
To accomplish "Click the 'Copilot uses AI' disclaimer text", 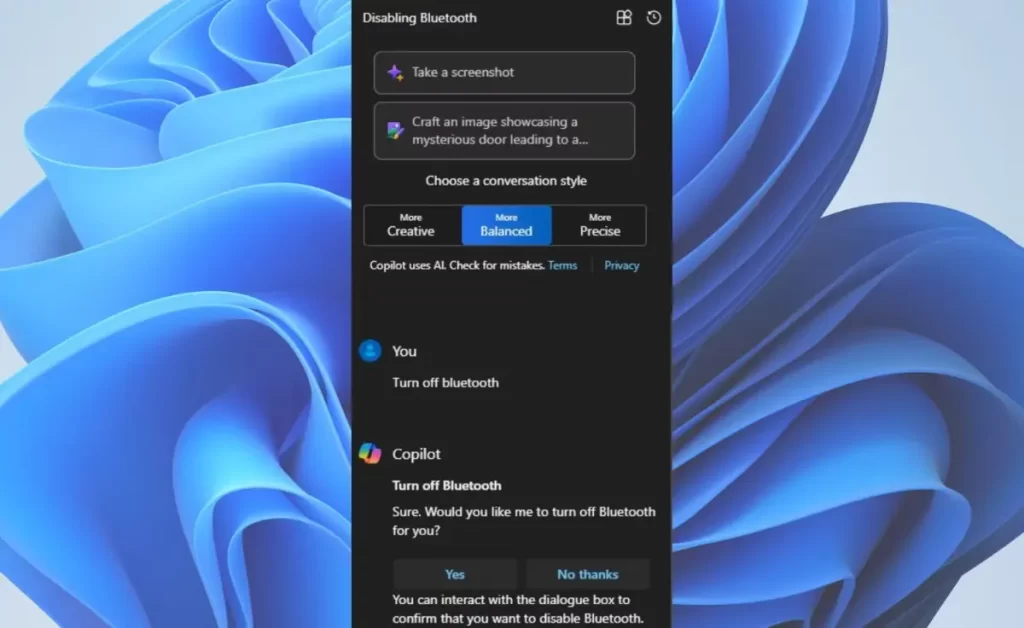I will [x=456, y=265].
